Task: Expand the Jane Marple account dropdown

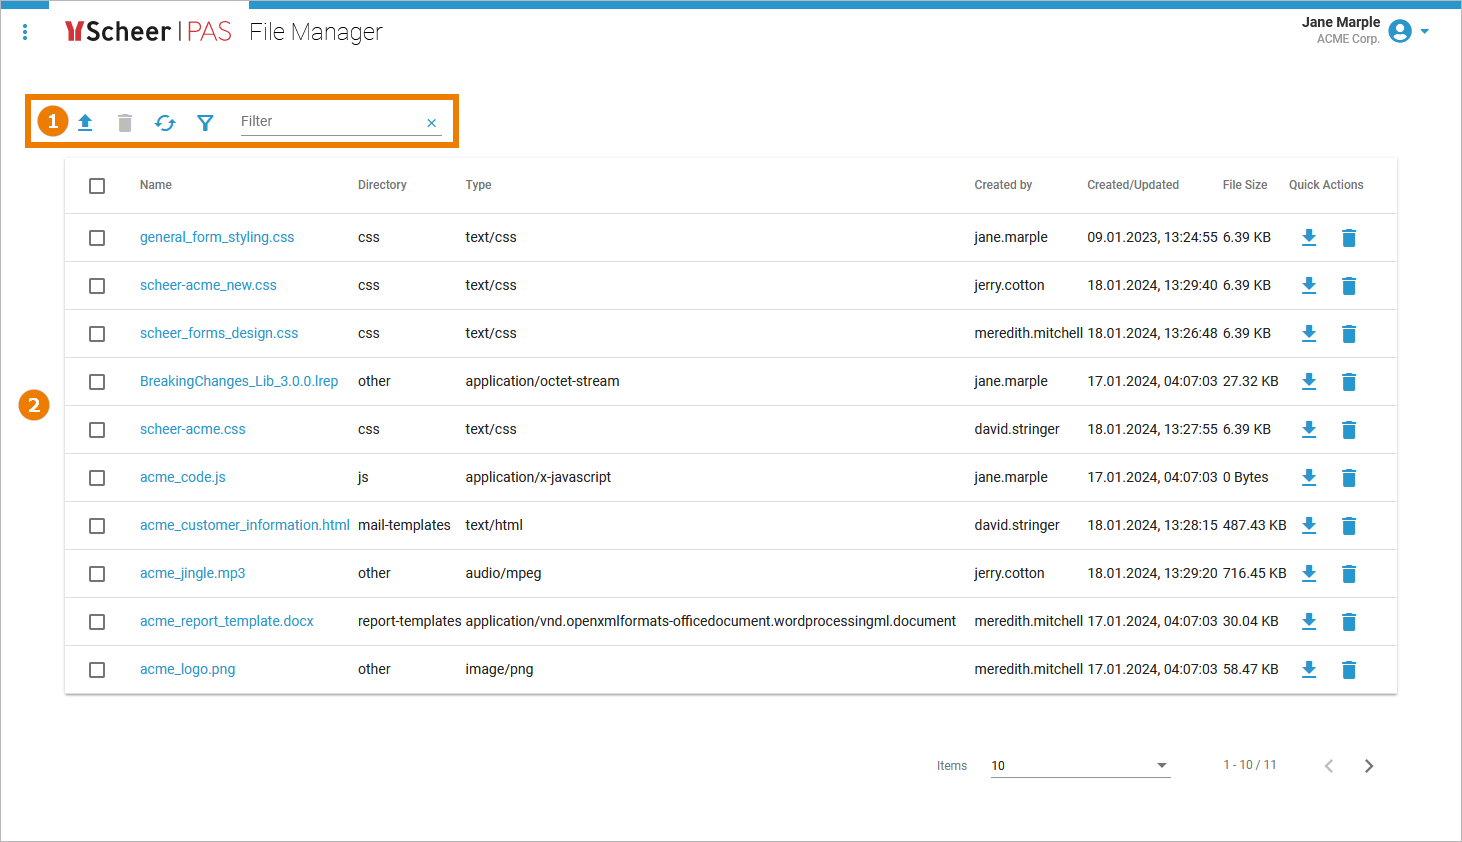Action: [x=1426, y=31]
